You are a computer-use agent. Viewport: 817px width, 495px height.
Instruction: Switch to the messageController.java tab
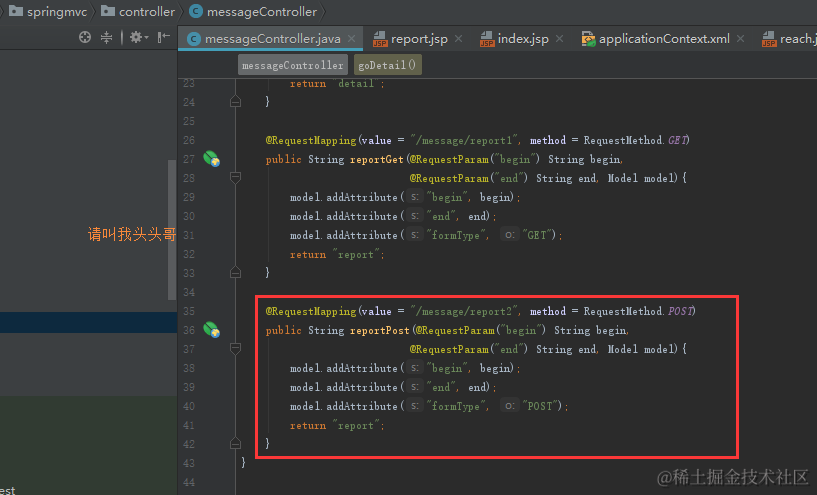point(270,39)
